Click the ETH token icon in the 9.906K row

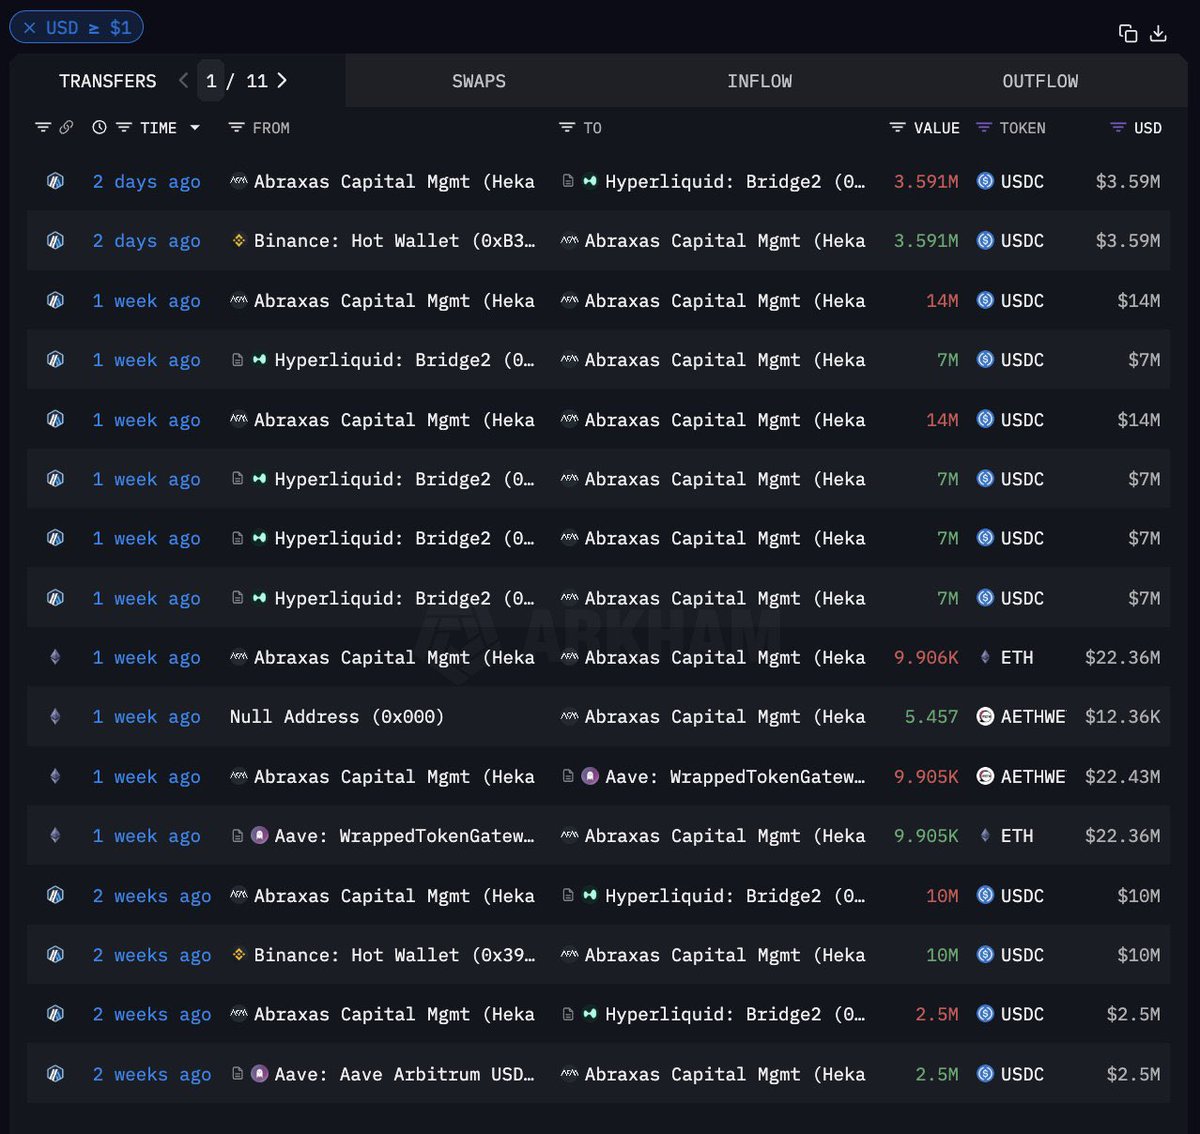[x=985, y=658]
